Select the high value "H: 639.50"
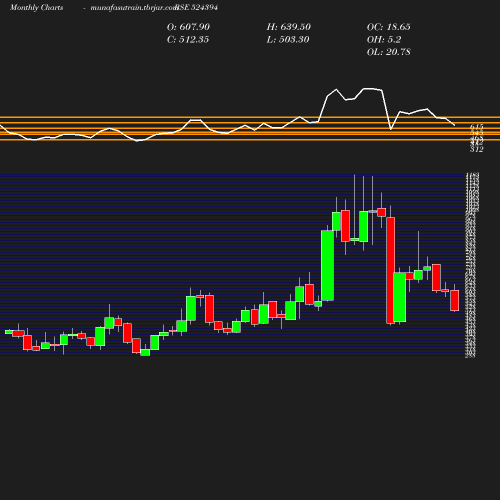The width and height of the screenshot is (500, 500). pos(289,27)
